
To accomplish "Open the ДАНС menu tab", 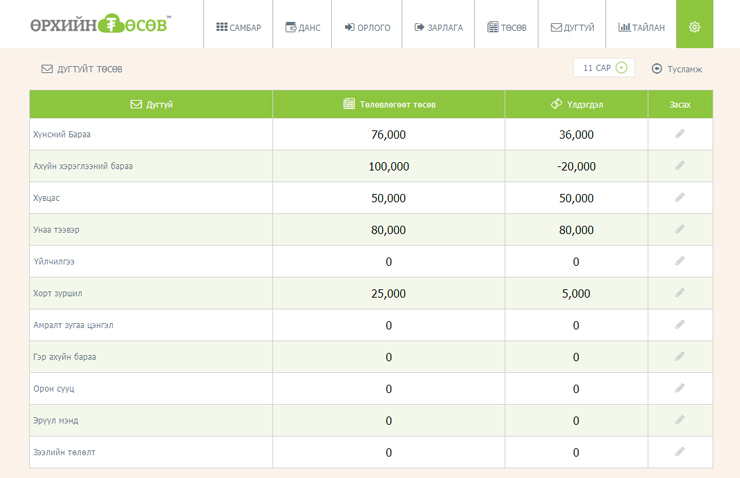I will [303, 27].
